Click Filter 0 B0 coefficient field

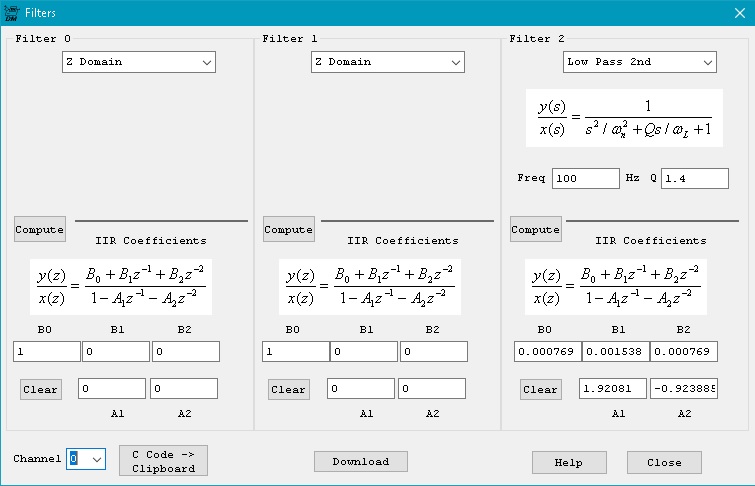[46, 352]
